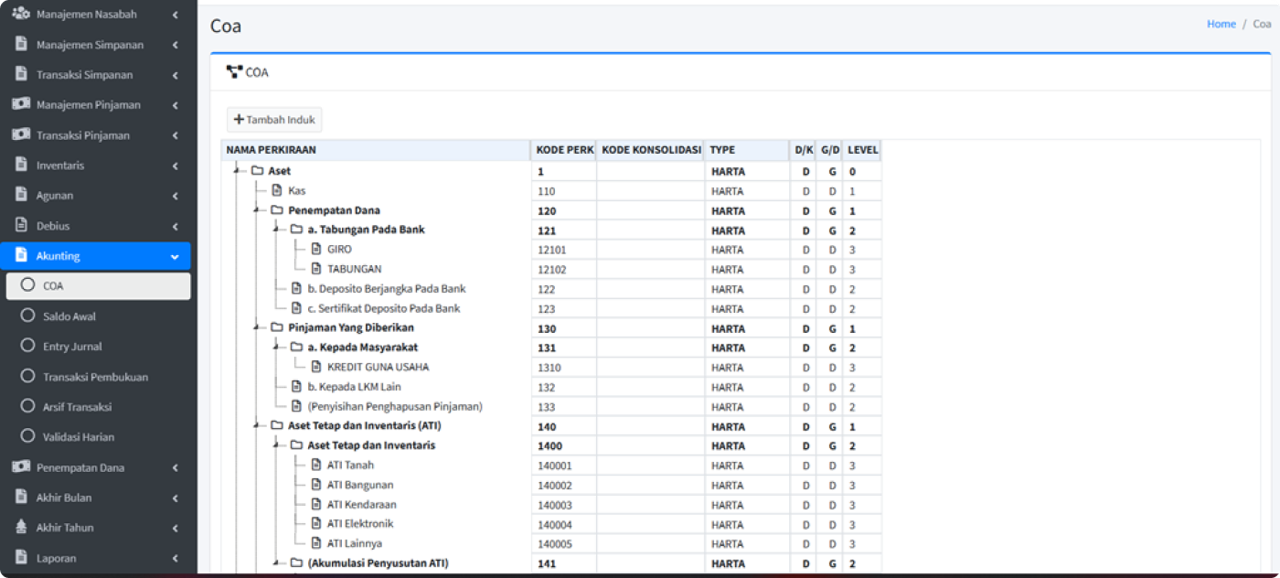
Task: Open the Inventaris sidebar menu
Action: pyautogui.click(x=60, y=165)
